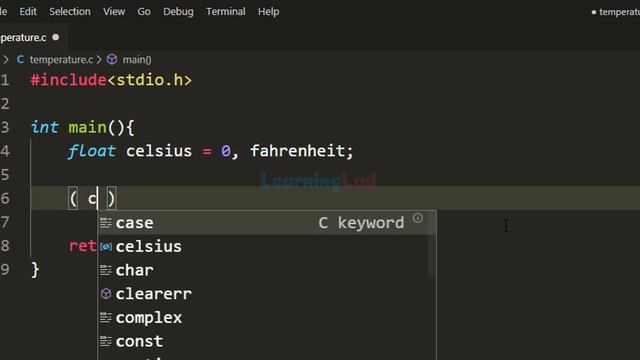640x360 pixels.
Task: Choose the 'celsius' autocomplete suggestion
Action: 267,247
